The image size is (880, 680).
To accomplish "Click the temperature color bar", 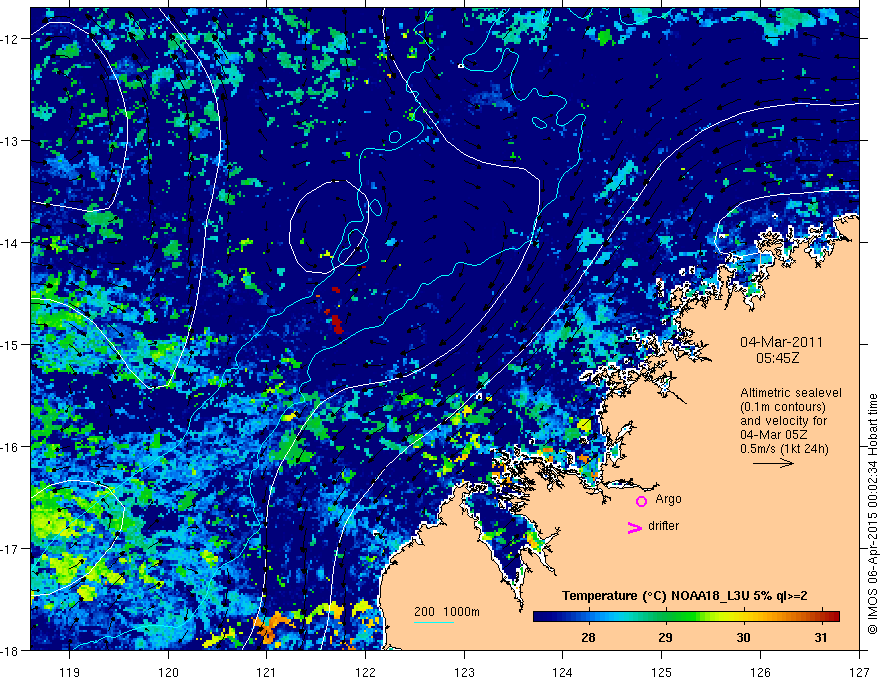I will 686,616.
